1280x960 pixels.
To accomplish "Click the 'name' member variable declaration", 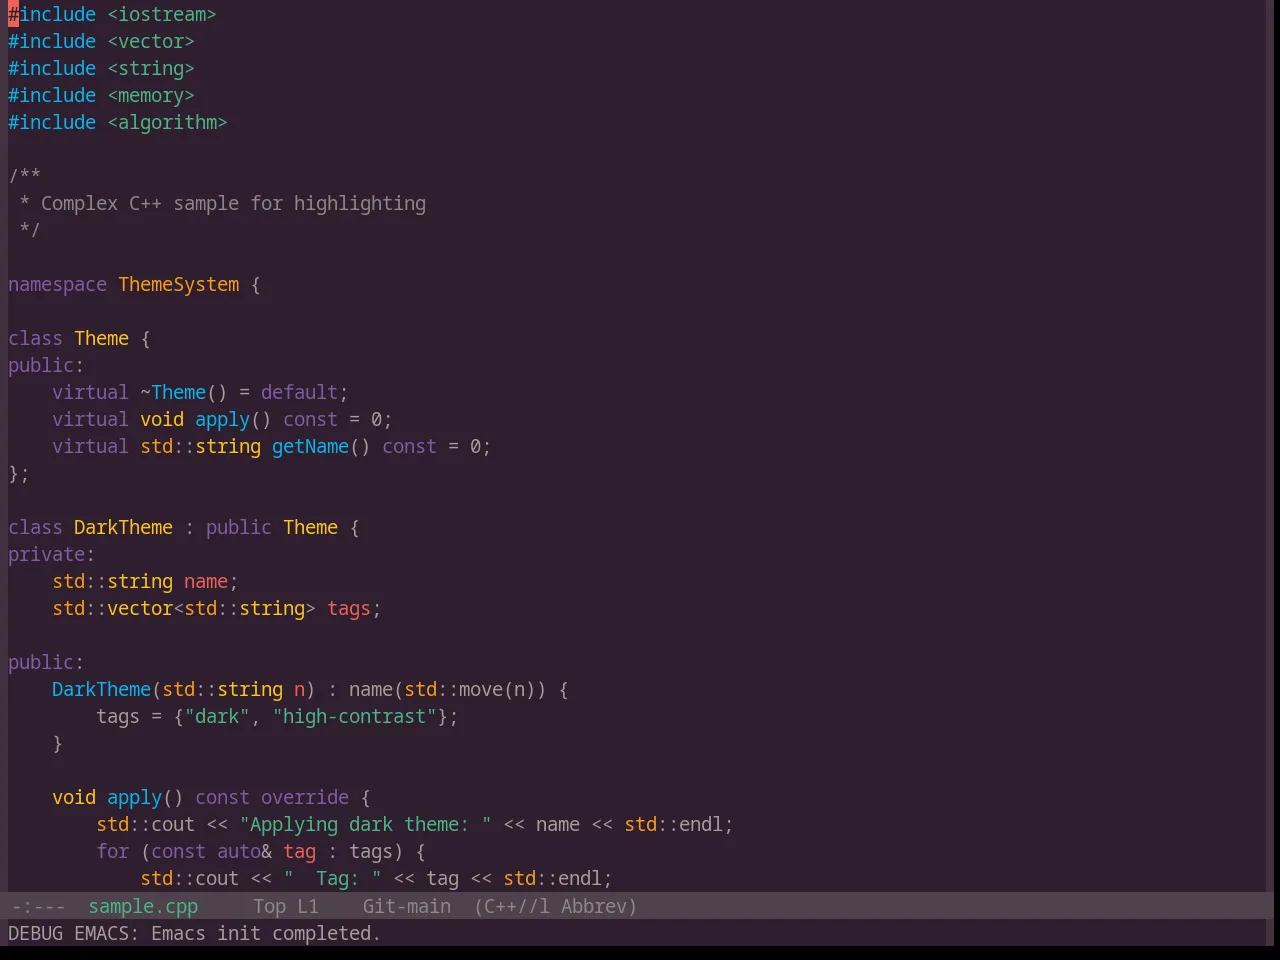I will tap(206, 581).
